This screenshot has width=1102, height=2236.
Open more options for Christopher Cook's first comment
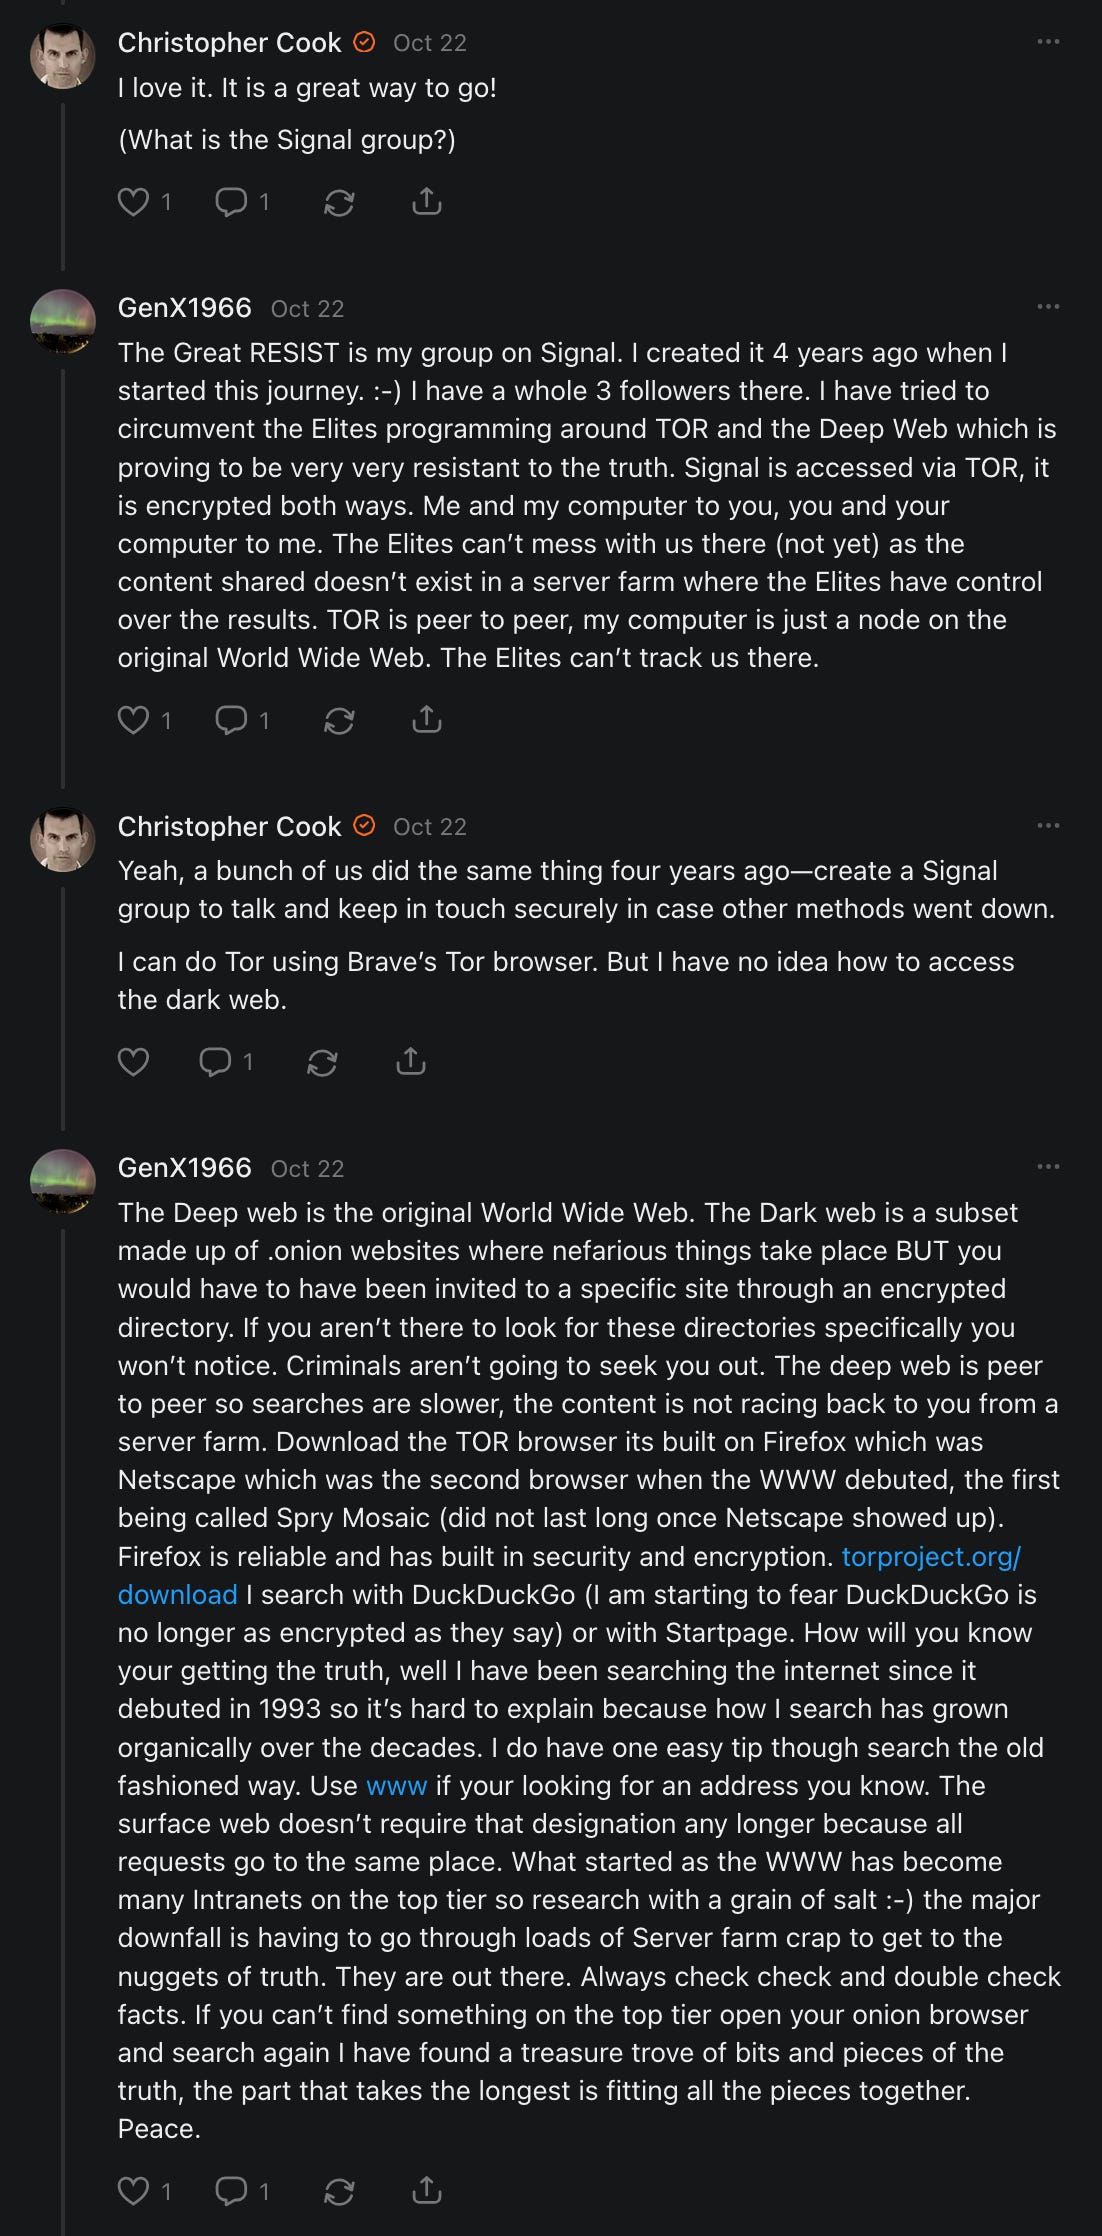pos(1048,42)
